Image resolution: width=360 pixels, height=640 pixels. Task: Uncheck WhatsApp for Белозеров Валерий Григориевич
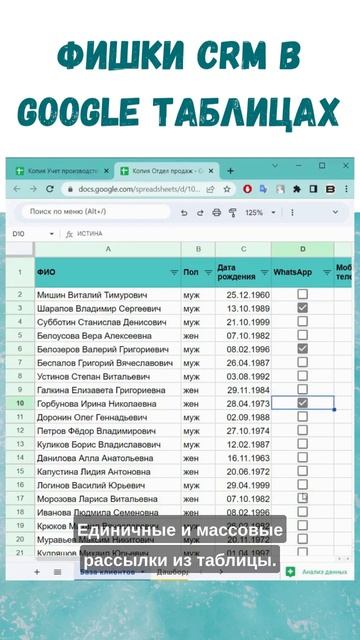click(302, 349)
